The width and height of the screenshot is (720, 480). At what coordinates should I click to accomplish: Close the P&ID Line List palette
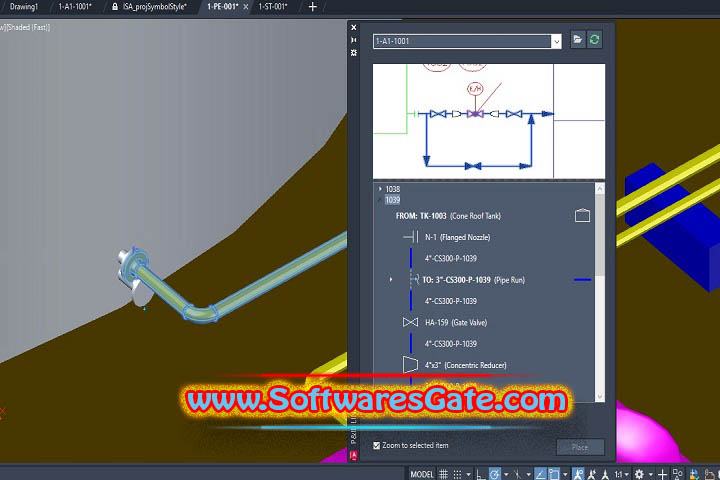354,28
